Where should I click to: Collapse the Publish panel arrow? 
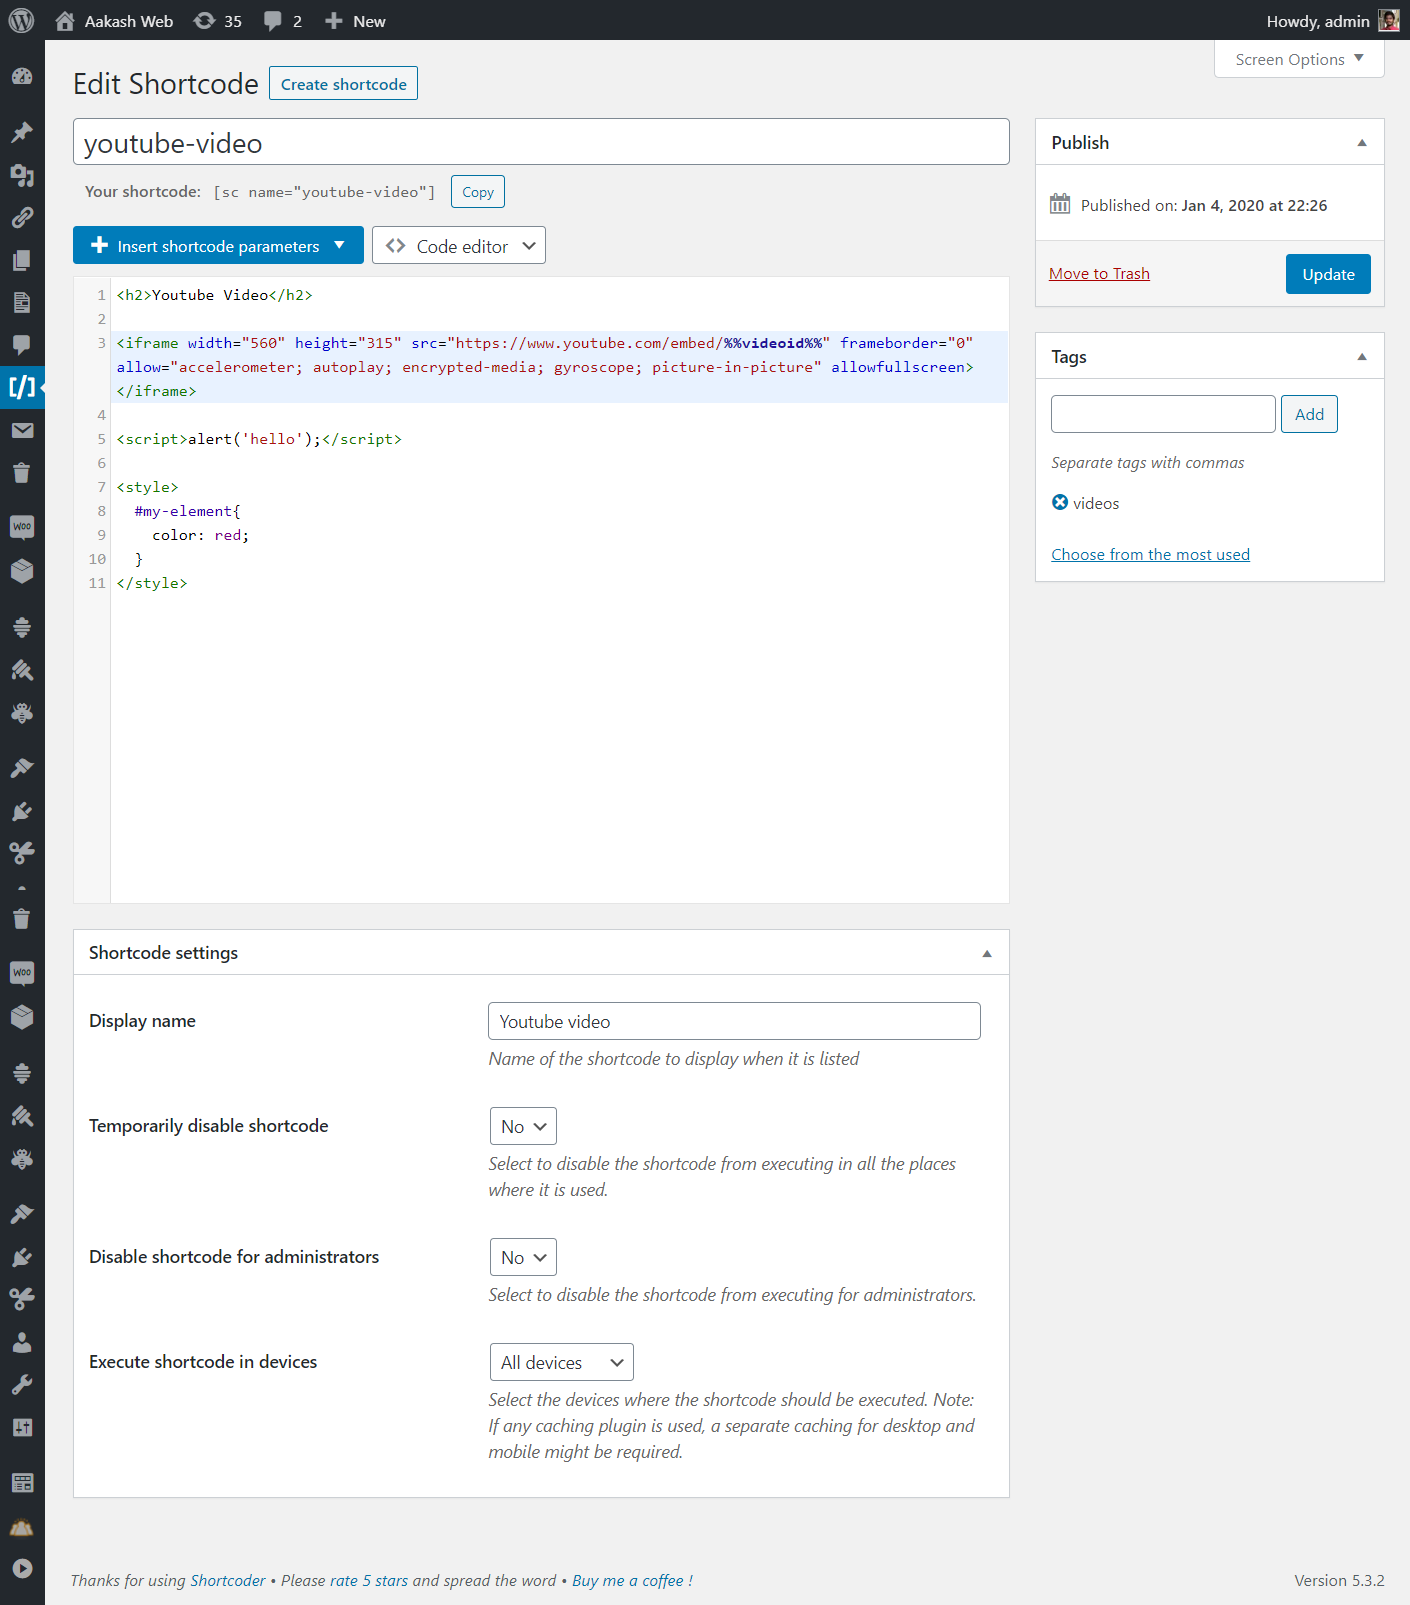pyautogui.click(x=1362, y=143)
